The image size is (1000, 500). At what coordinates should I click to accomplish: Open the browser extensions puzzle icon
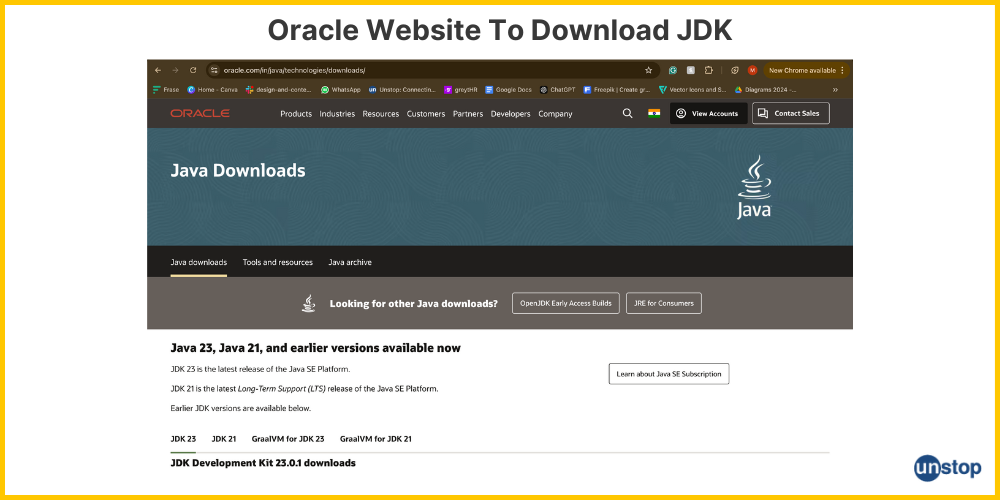coord(708,70)
